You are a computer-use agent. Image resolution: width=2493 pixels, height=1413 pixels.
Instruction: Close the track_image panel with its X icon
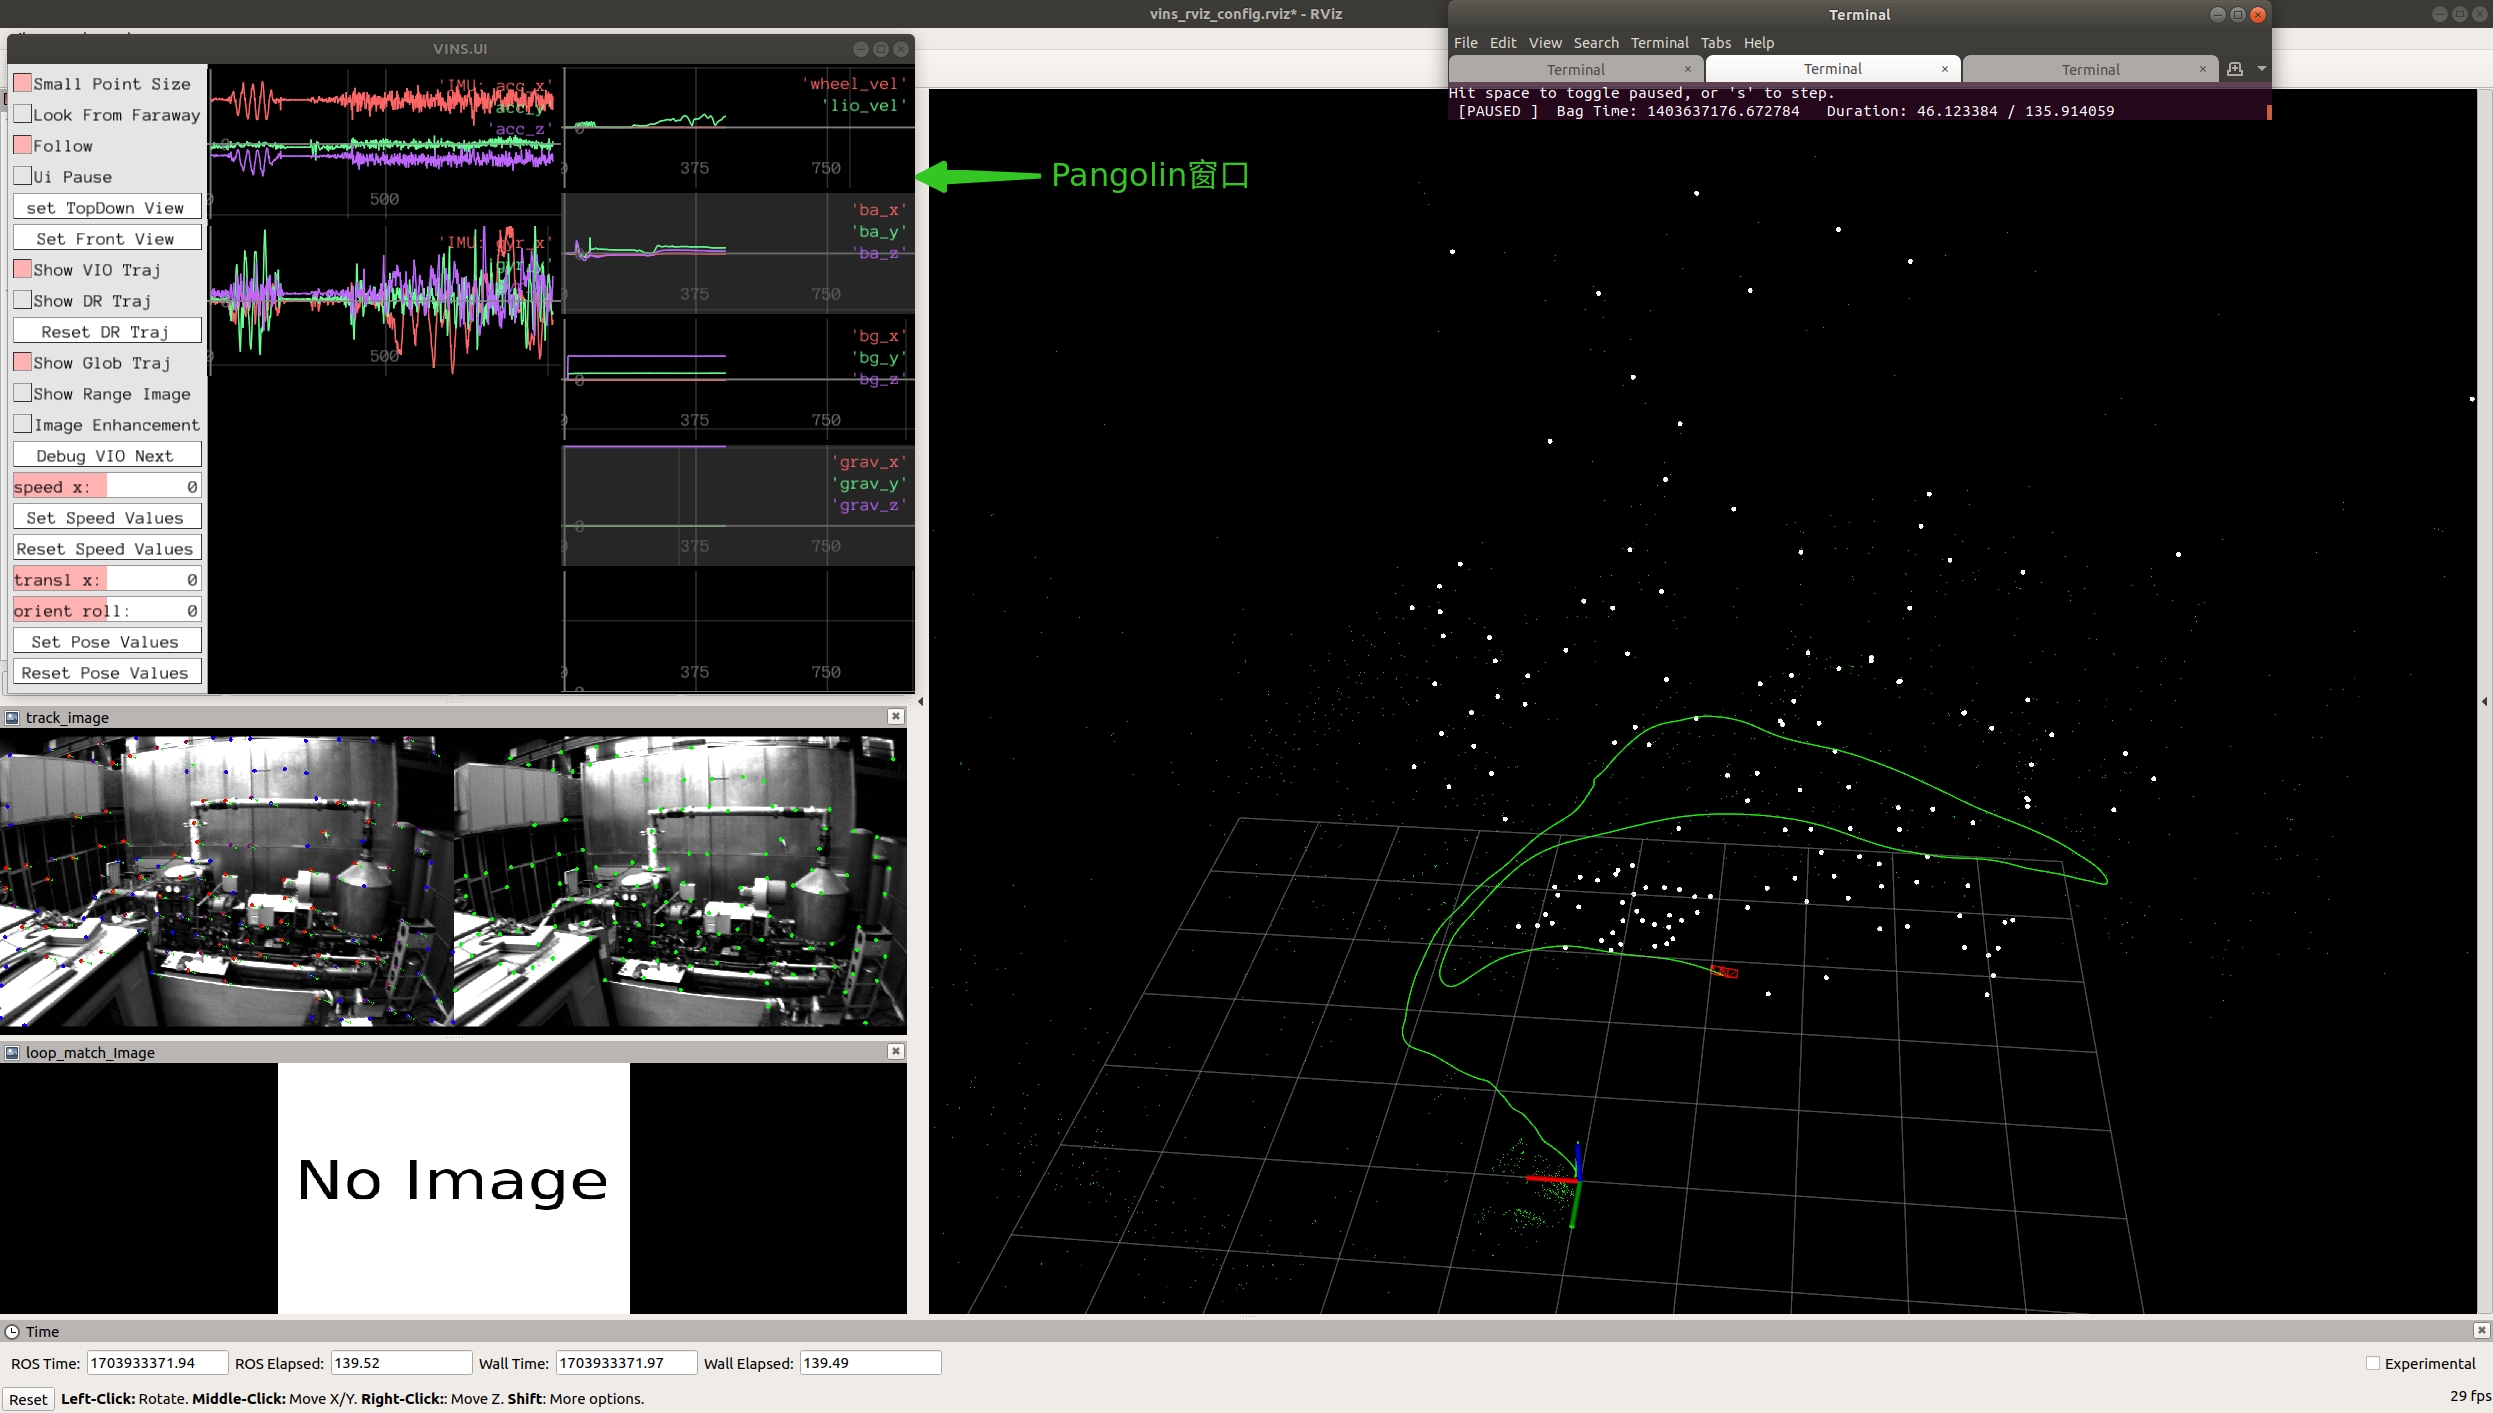click(895, 716)
